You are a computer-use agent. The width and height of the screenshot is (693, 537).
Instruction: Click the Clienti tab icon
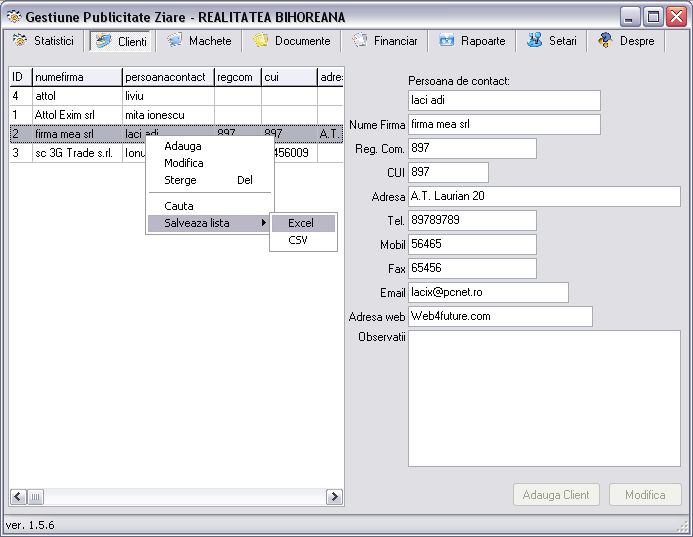pos(104,41)
